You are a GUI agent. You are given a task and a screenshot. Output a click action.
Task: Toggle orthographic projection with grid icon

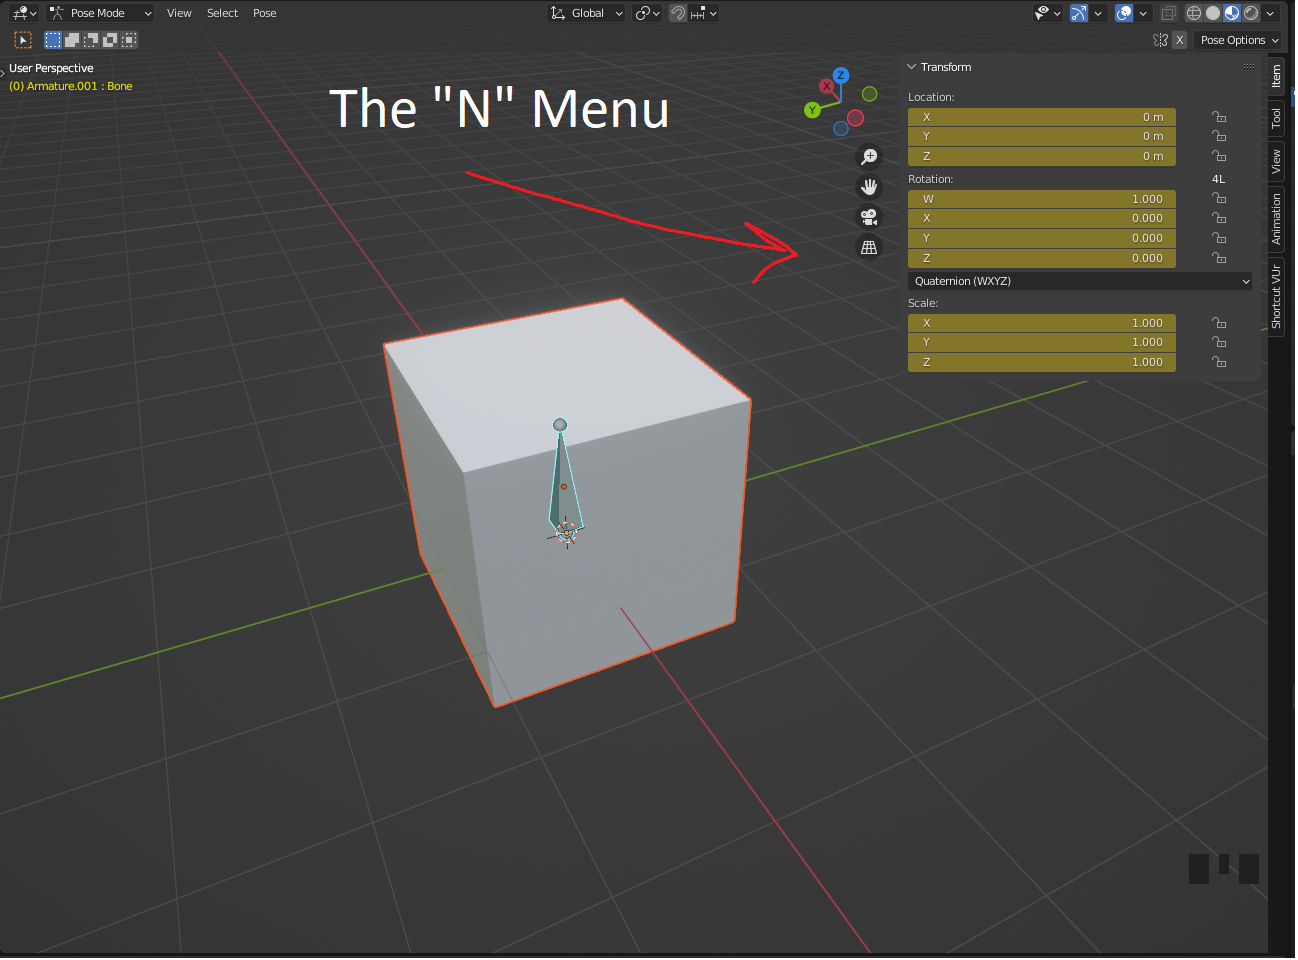(869, 247)
